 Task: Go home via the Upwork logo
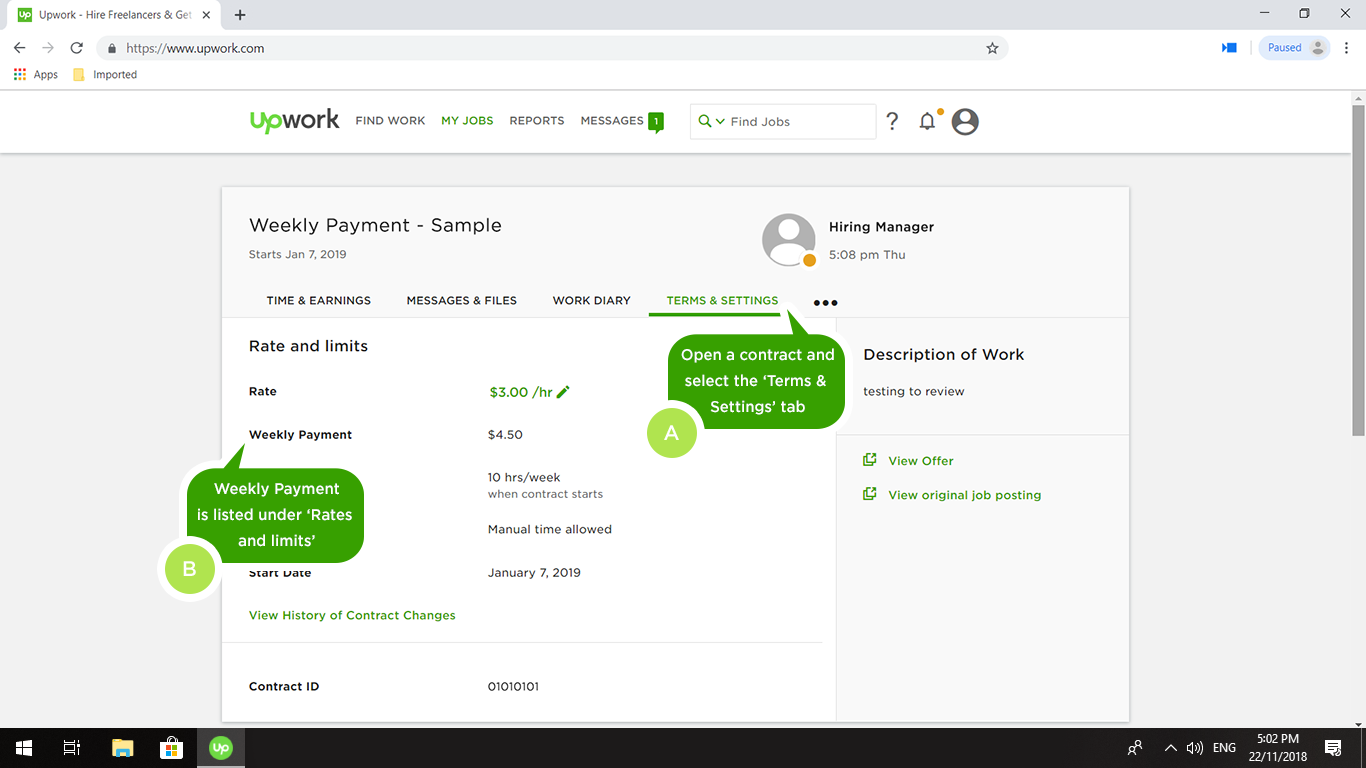pyautogui.click(x=294, y=120)
